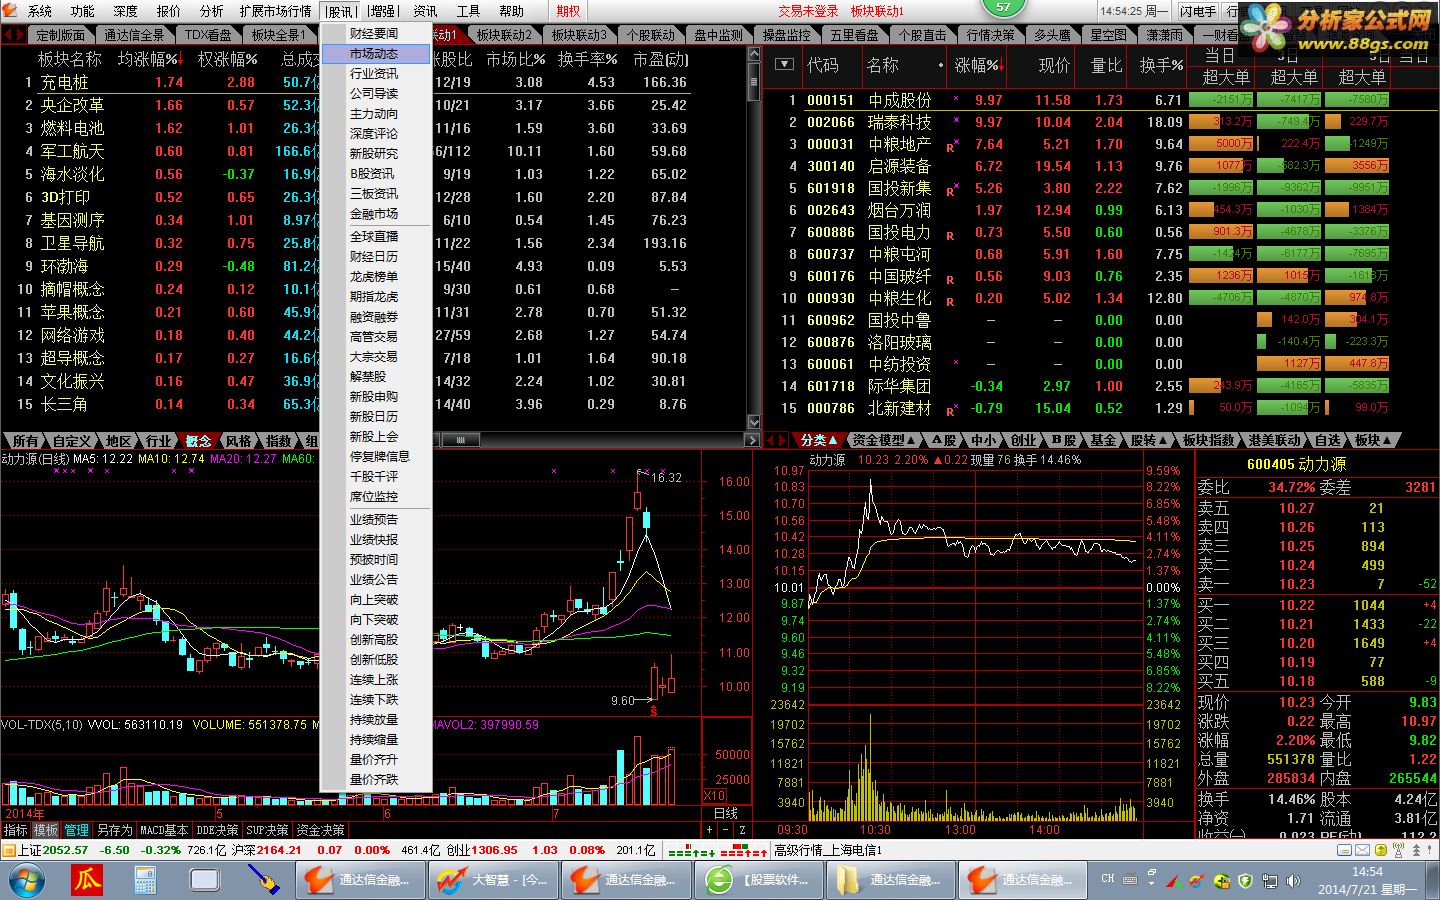Select the 港美联动 bottom tab

coord(1275,440)
